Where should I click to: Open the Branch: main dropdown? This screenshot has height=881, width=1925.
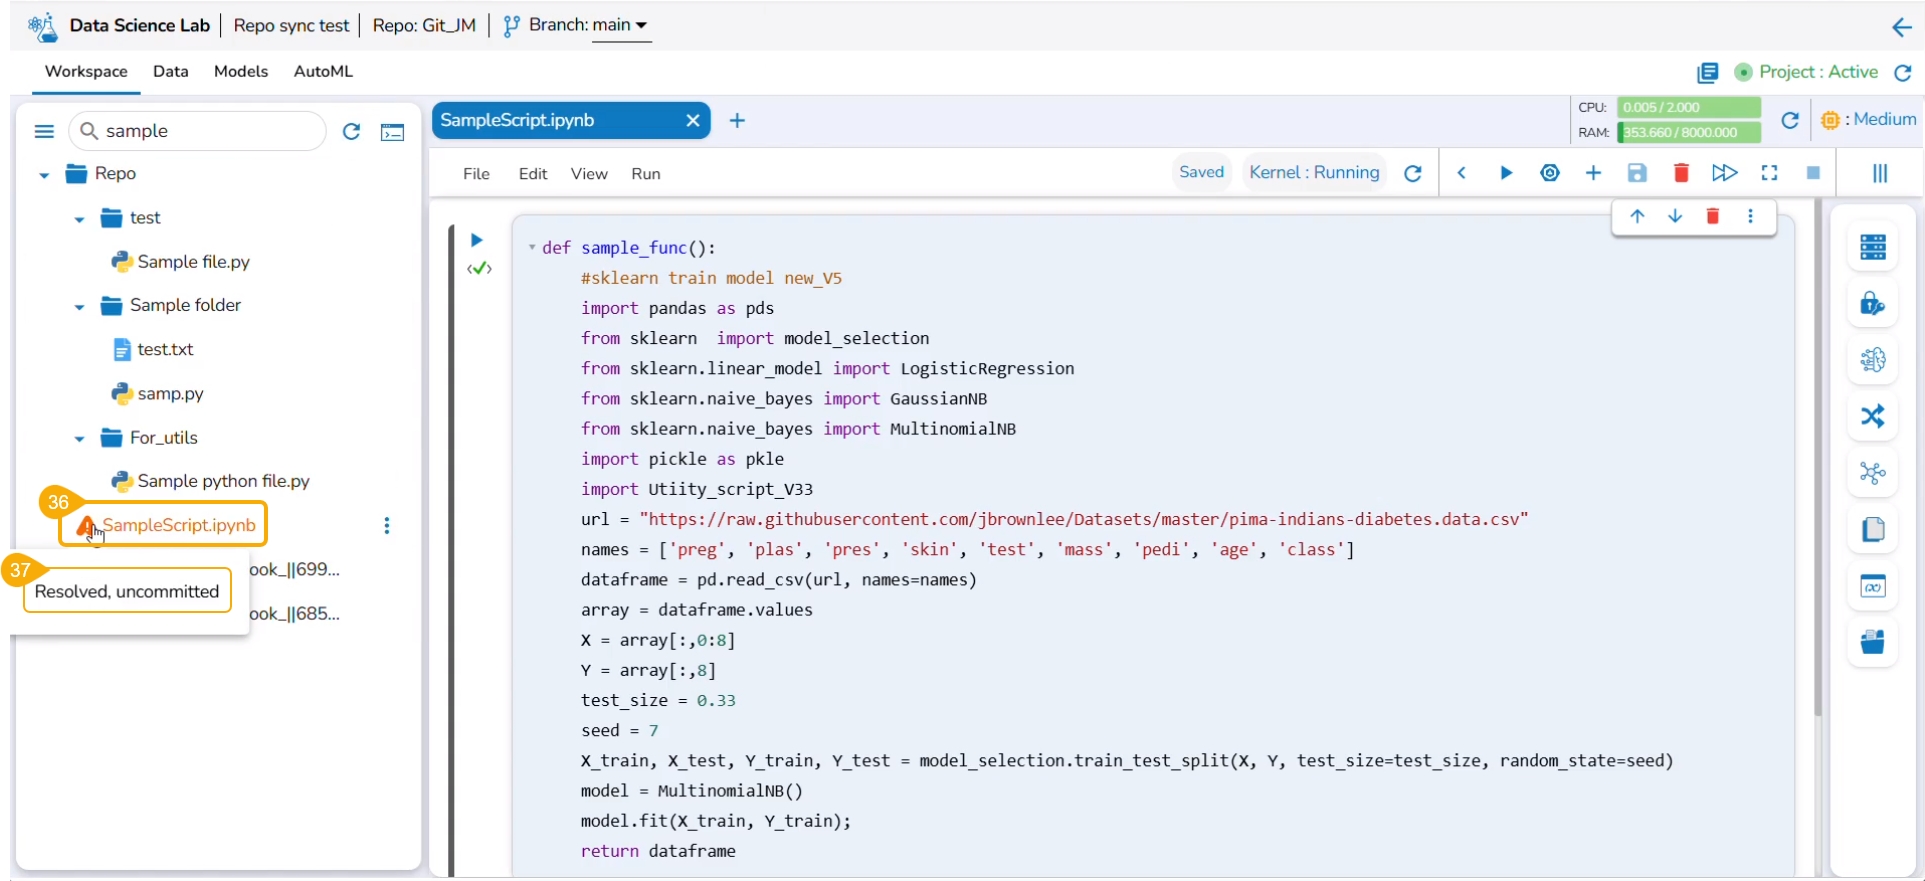coord(620,25)
